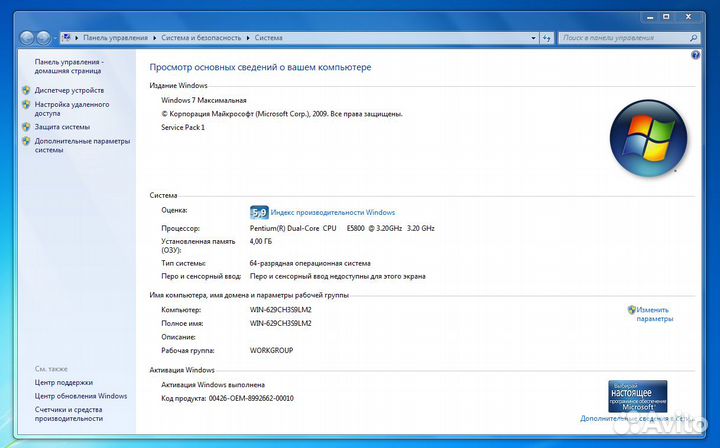This screenshot has width=720, height=448.
Task: Open Настройка удаленного доступа link
Action: point(72,109)
